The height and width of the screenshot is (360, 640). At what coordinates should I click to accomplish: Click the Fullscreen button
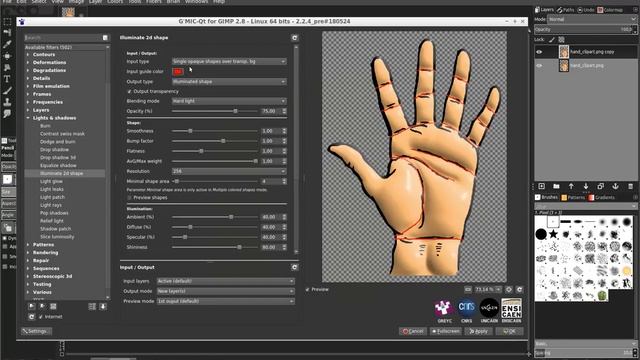tap(445, 331)
